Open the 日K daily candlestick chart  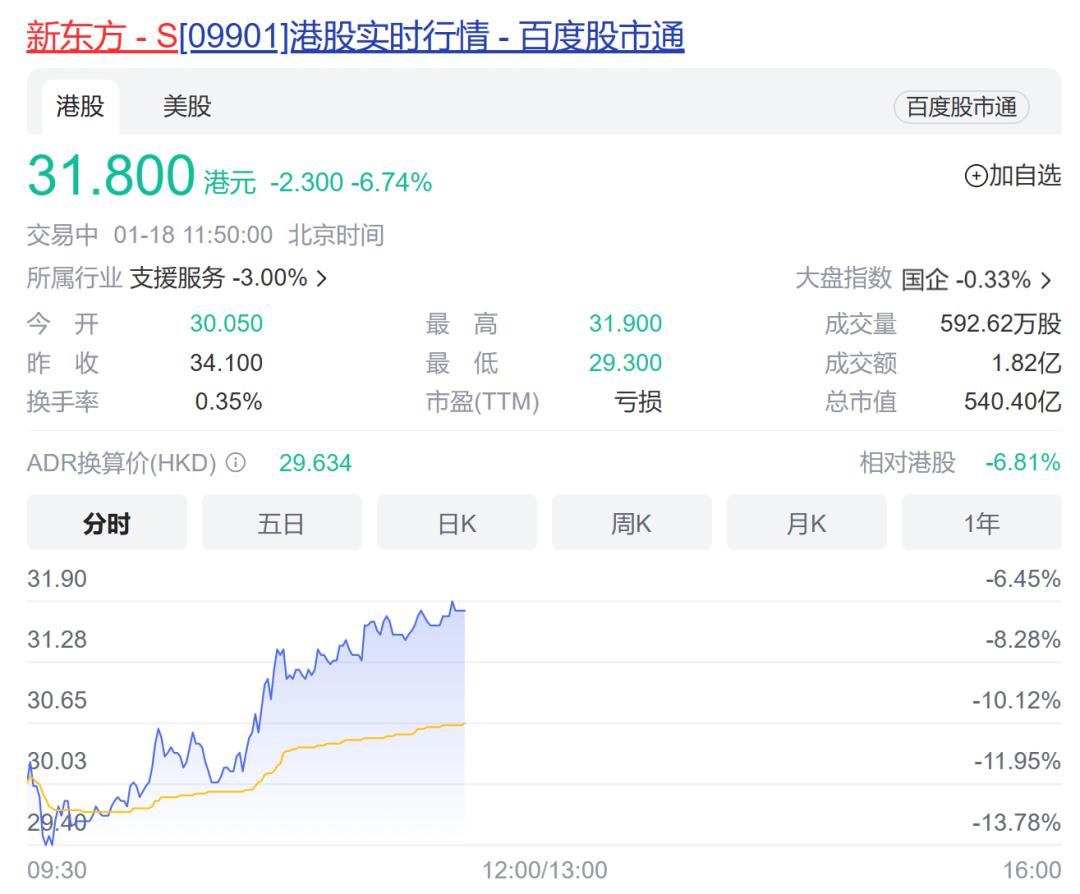click(x=456, y=522)
